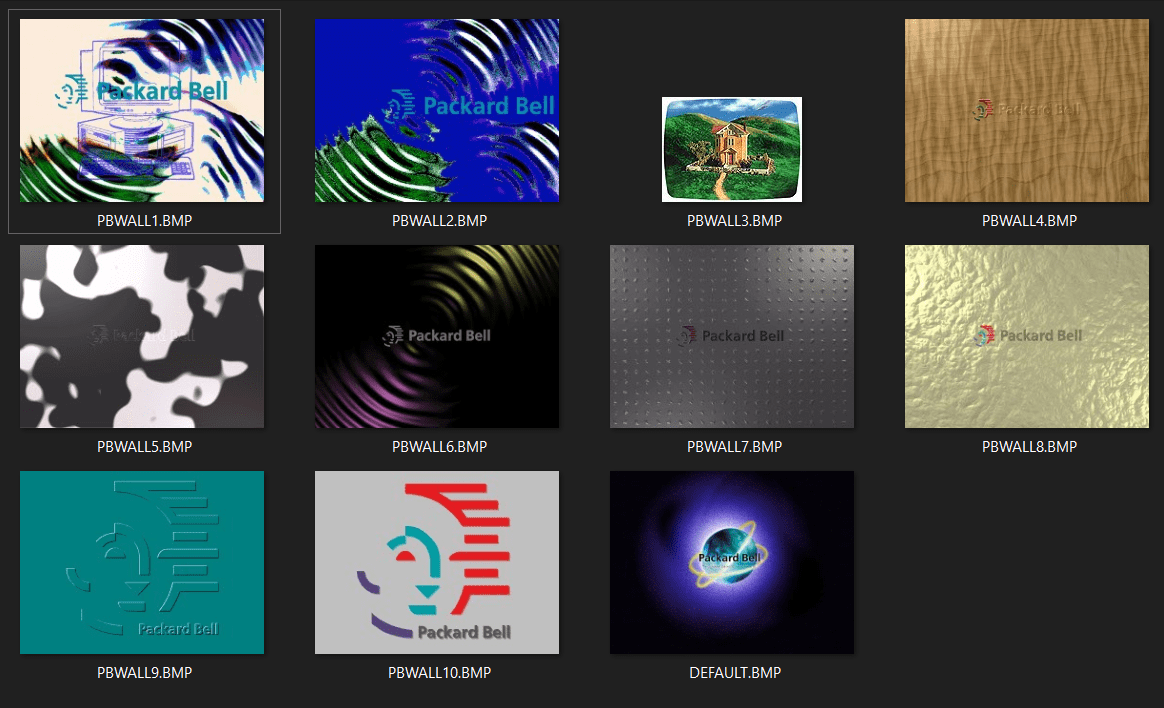This screenshot has width=1164, height=708.
Task: Click the PBWALL2.BMP file name text
Action: [439, 220]
